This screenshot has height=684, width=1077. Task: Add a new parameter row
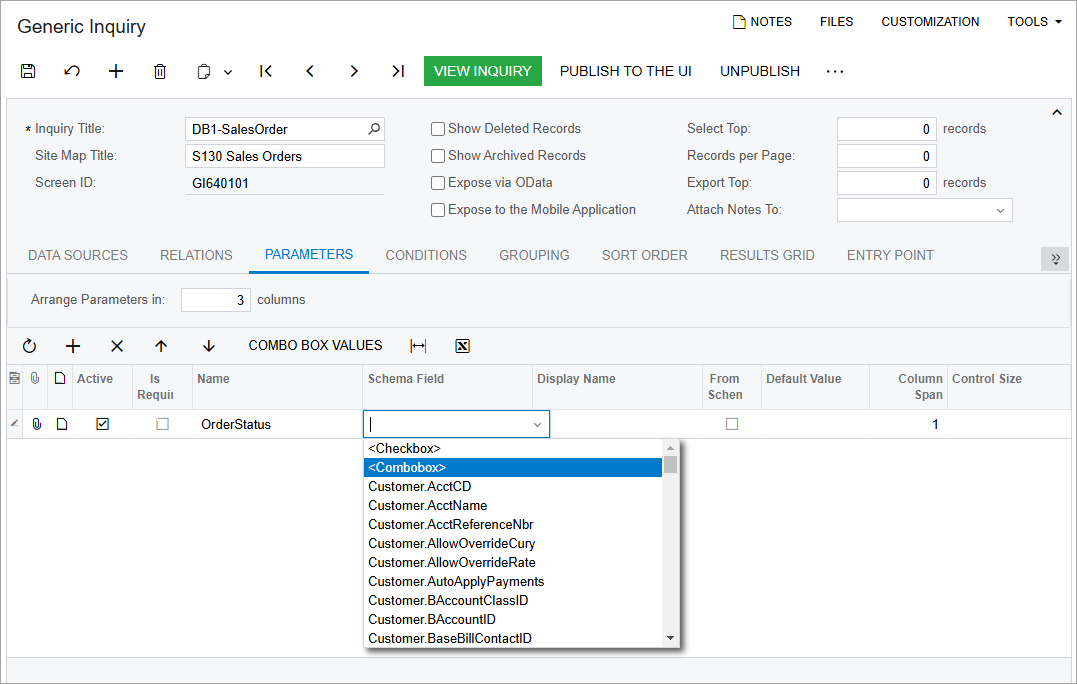[x=73, y=346]
